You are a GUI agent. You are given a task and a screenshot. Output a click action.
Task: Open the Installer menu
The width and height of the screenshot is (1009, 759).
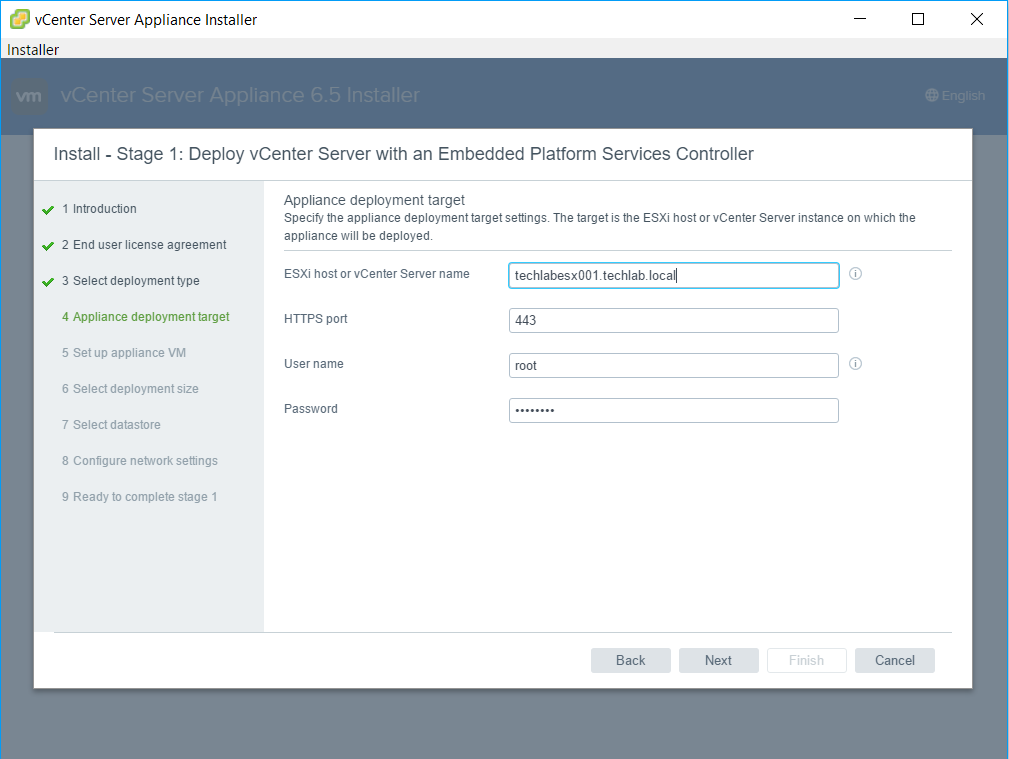[33, 50]
